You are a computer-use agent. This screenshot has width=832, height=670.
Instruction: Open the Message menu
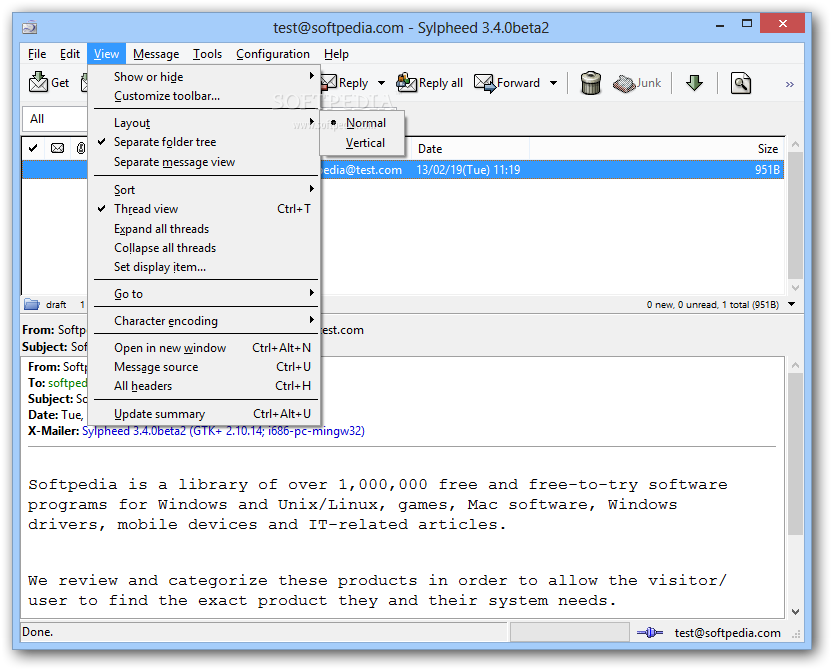coord(156,54)
